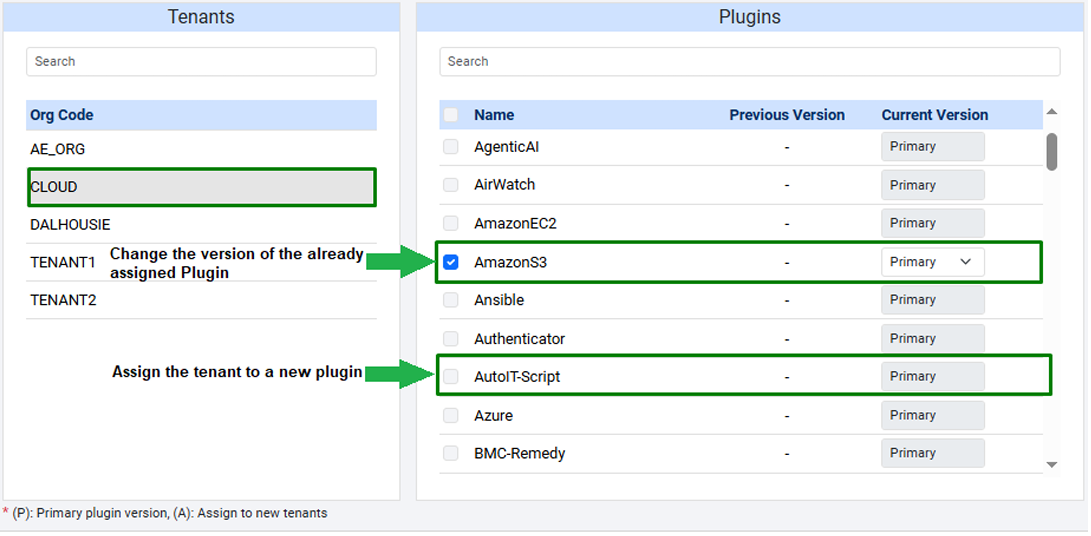The image size is (1091, 536).
Task: Click the Previous Version column header
Action: tap(787, 115)
